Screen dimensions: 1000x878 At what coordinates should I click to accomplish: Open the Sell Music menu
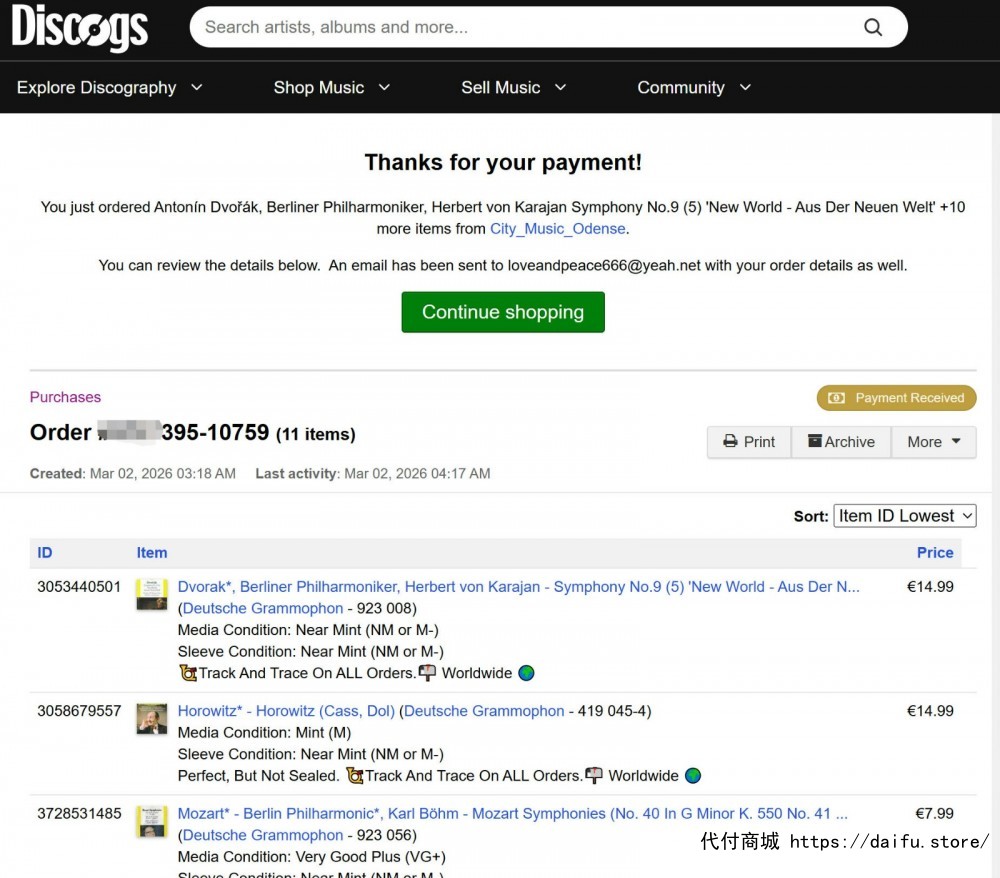coord(513,88)
